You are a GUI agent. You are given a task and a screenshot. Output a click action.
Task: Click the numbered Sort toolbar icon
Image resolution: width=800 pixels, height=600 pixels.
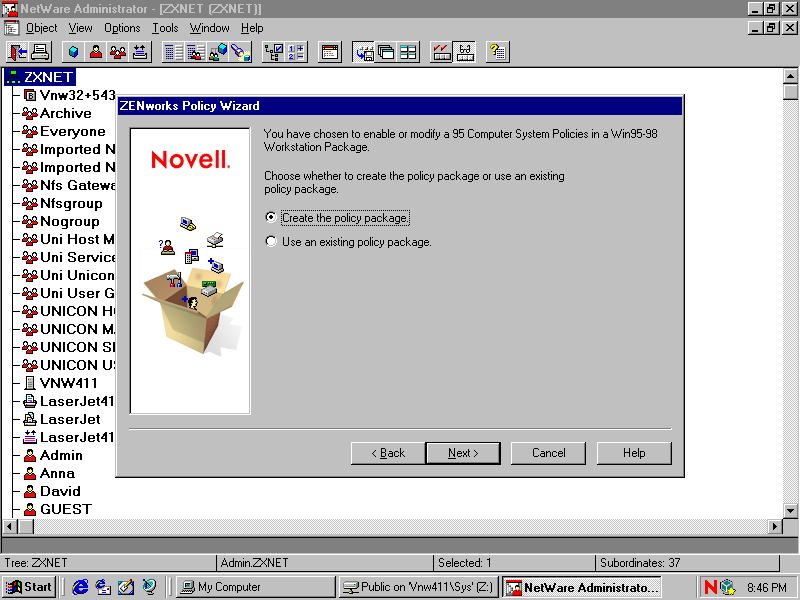point(296,52)
